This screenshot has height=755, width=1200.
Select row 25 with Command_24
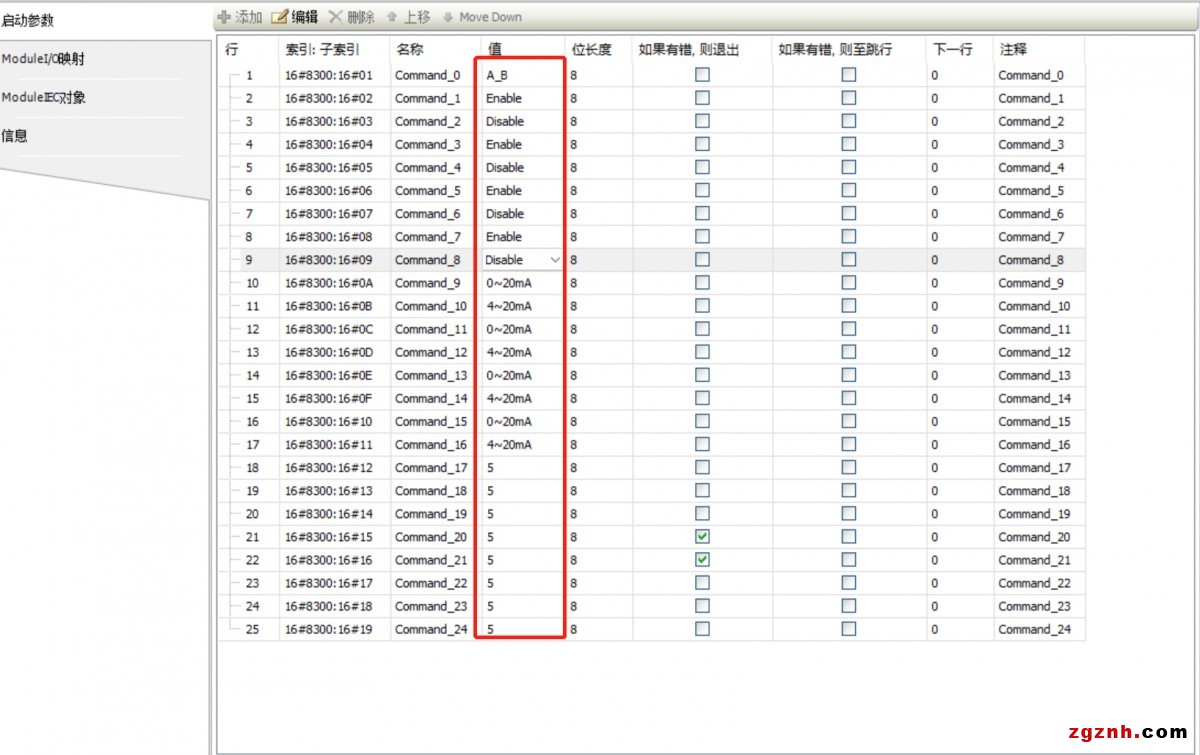pyautogui.click(x=250, y=629)
